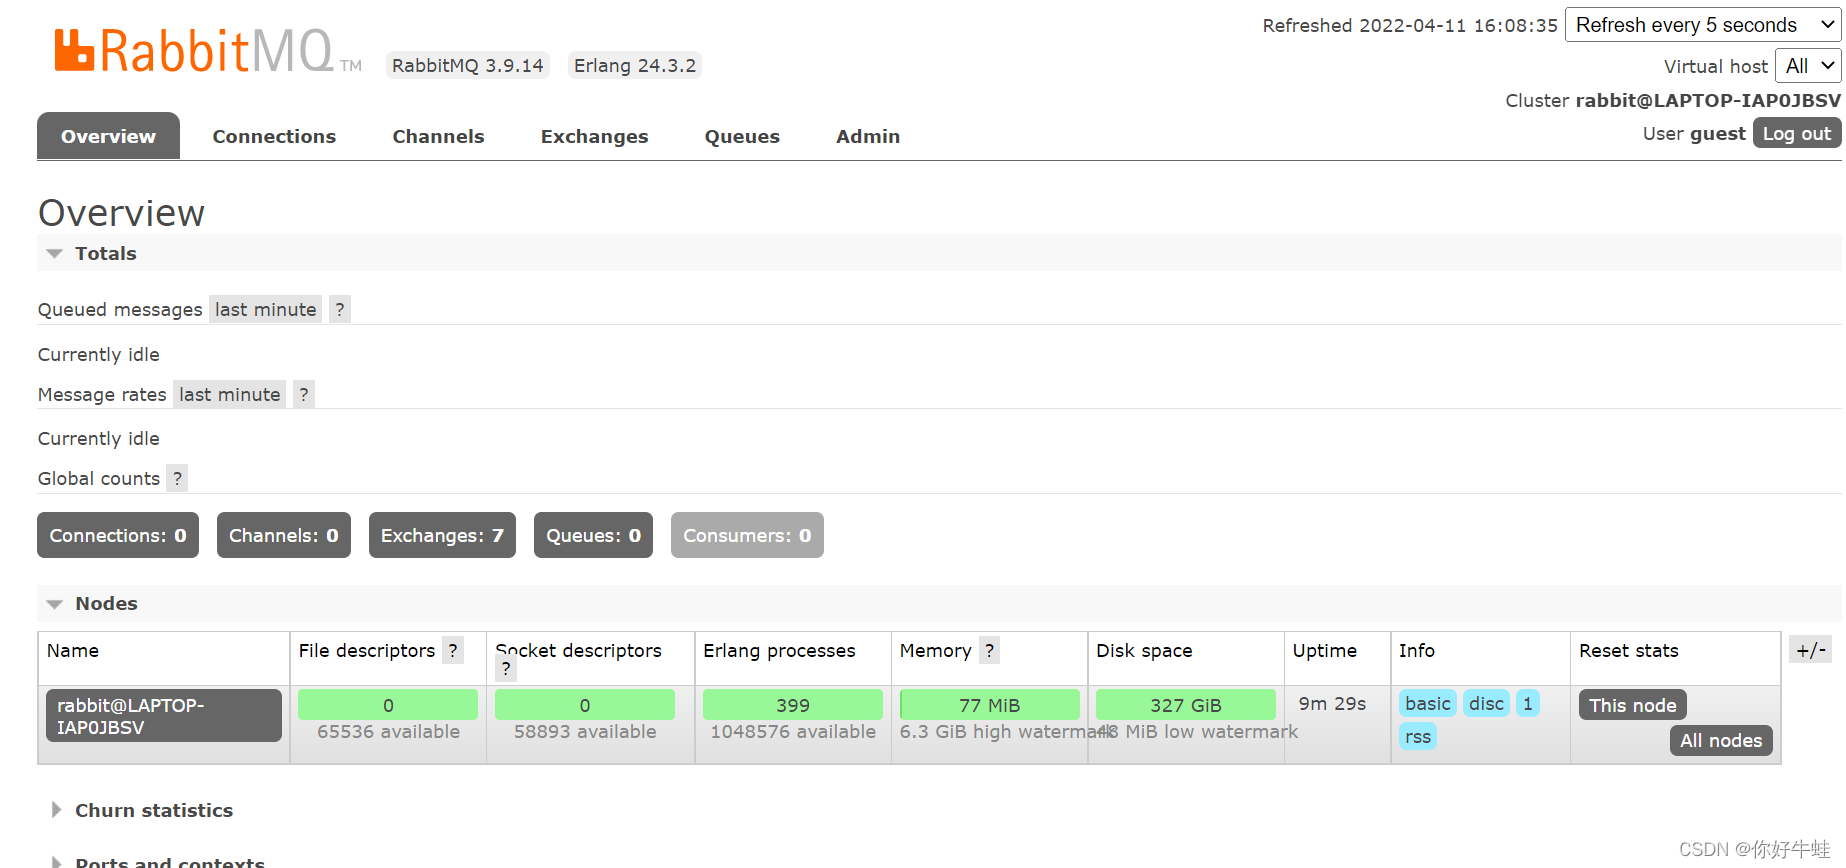
Task: Change Message rates last minute range
Action: coord(230,395)
